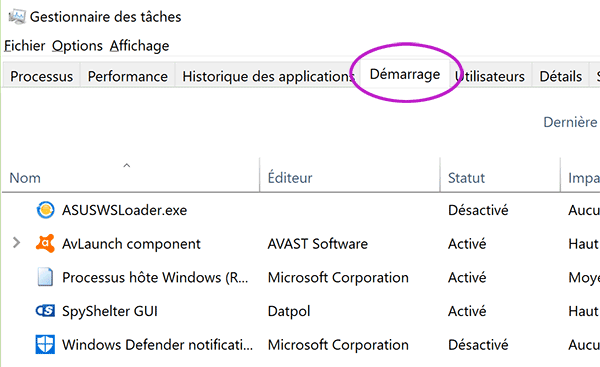Click the Dernière label near the right edge
Viewport: 600px width, 367px height.
click(x=571, y=122)
